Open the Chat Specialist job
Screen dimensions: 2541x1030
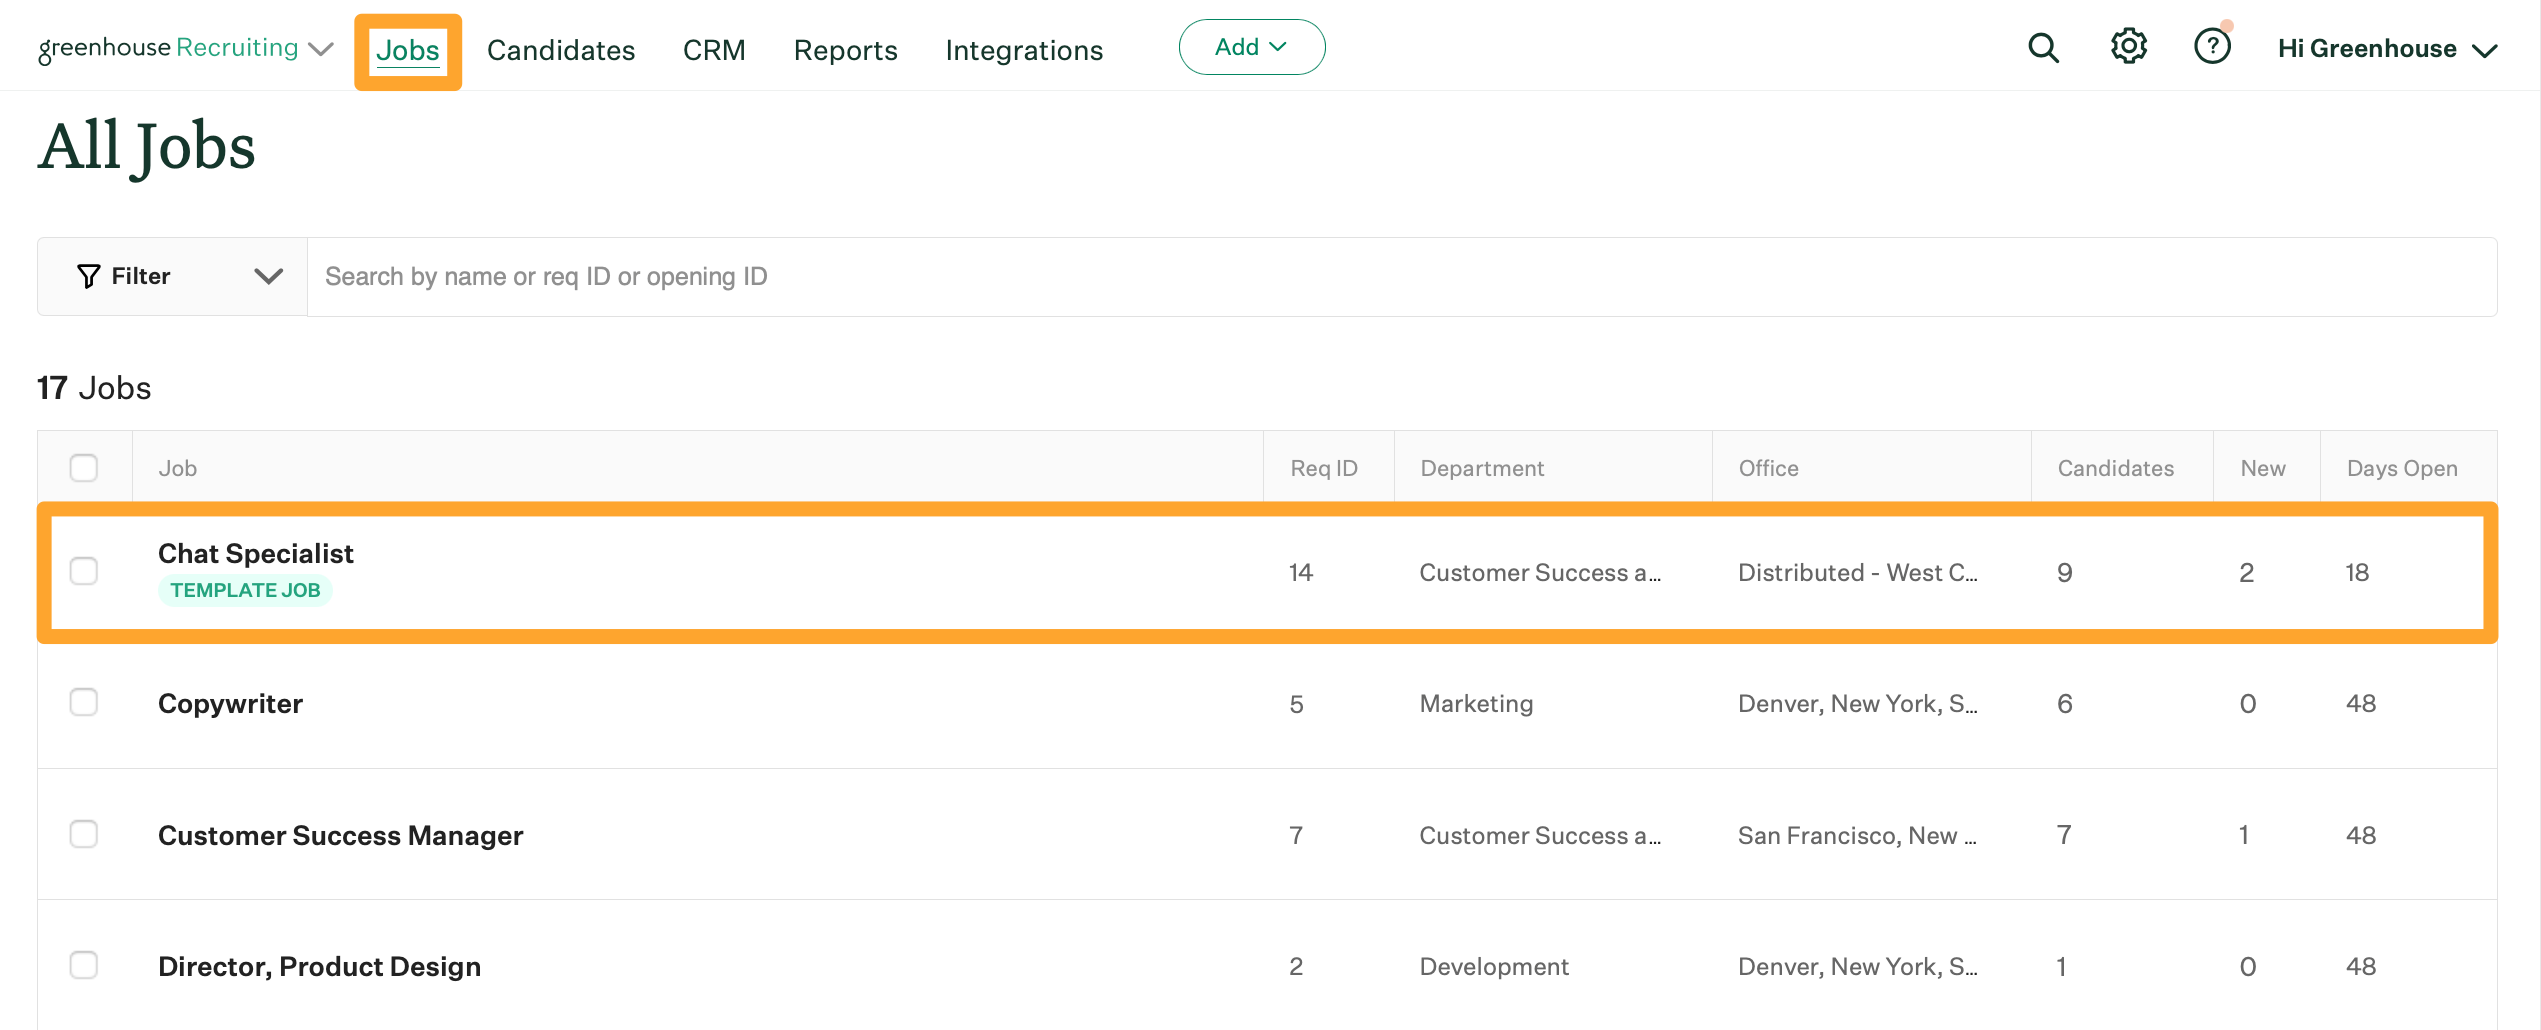tap(256, 553)
